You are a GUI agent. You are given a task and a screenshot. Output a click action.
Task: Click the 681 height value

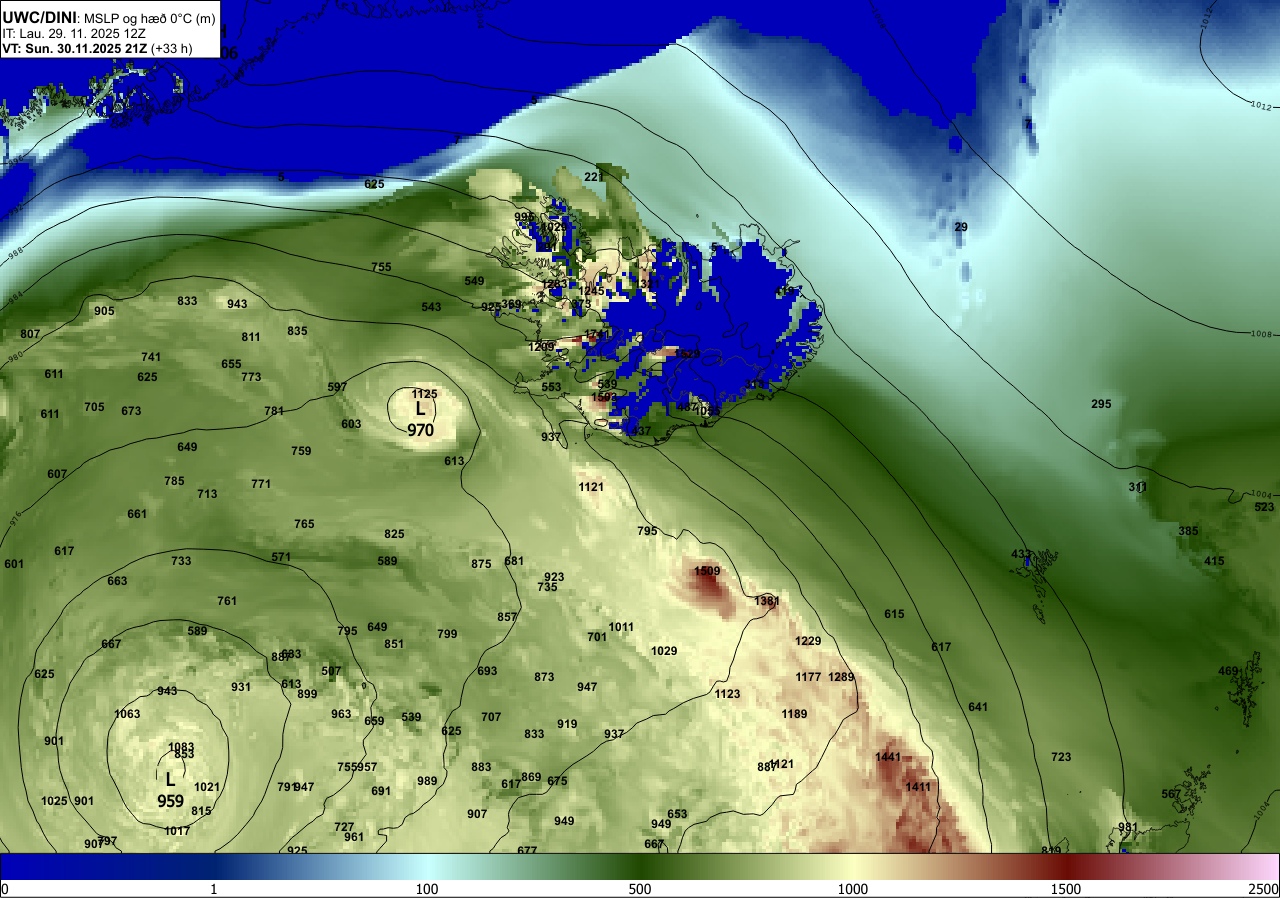514,561
